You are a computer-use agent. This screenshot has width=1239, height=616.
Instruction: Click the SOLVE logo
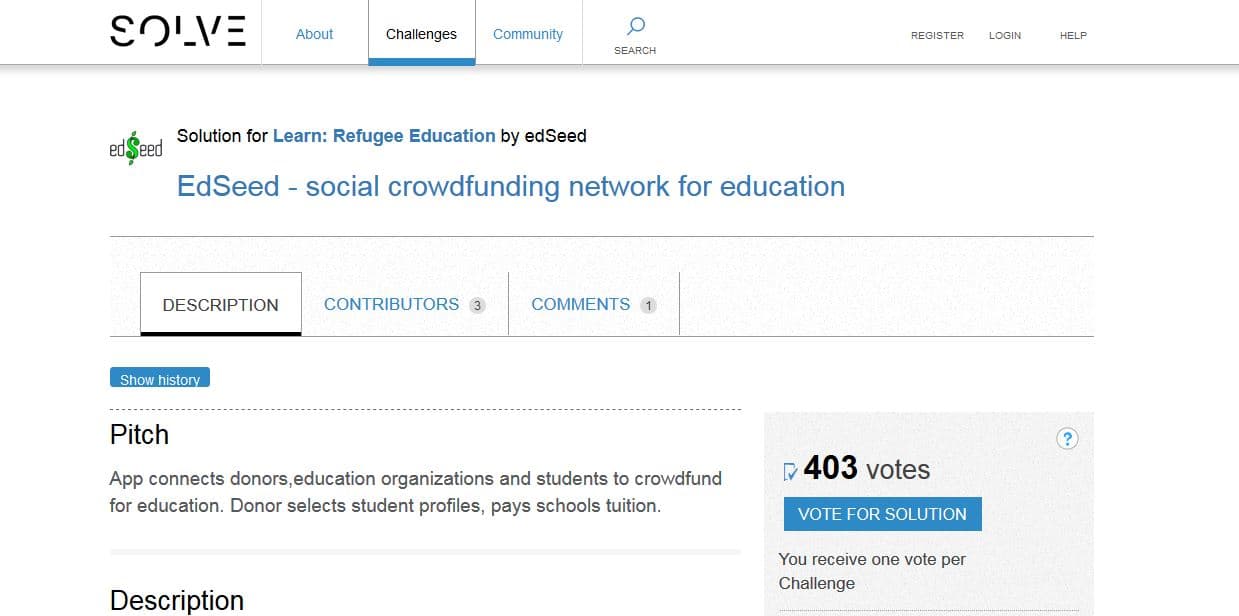[178, 32]
